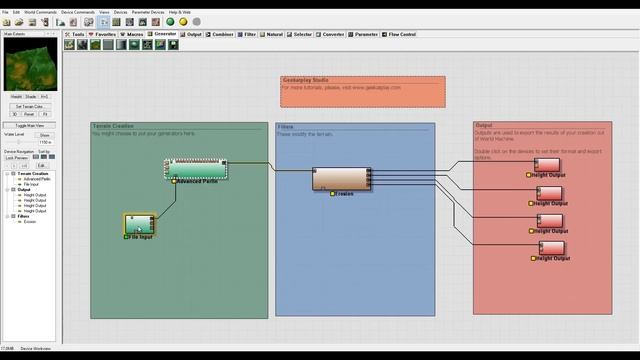Click the Geekatplay Studio note box title
The width and height of the screenshot is (640, 360).
tap(305, 80)
